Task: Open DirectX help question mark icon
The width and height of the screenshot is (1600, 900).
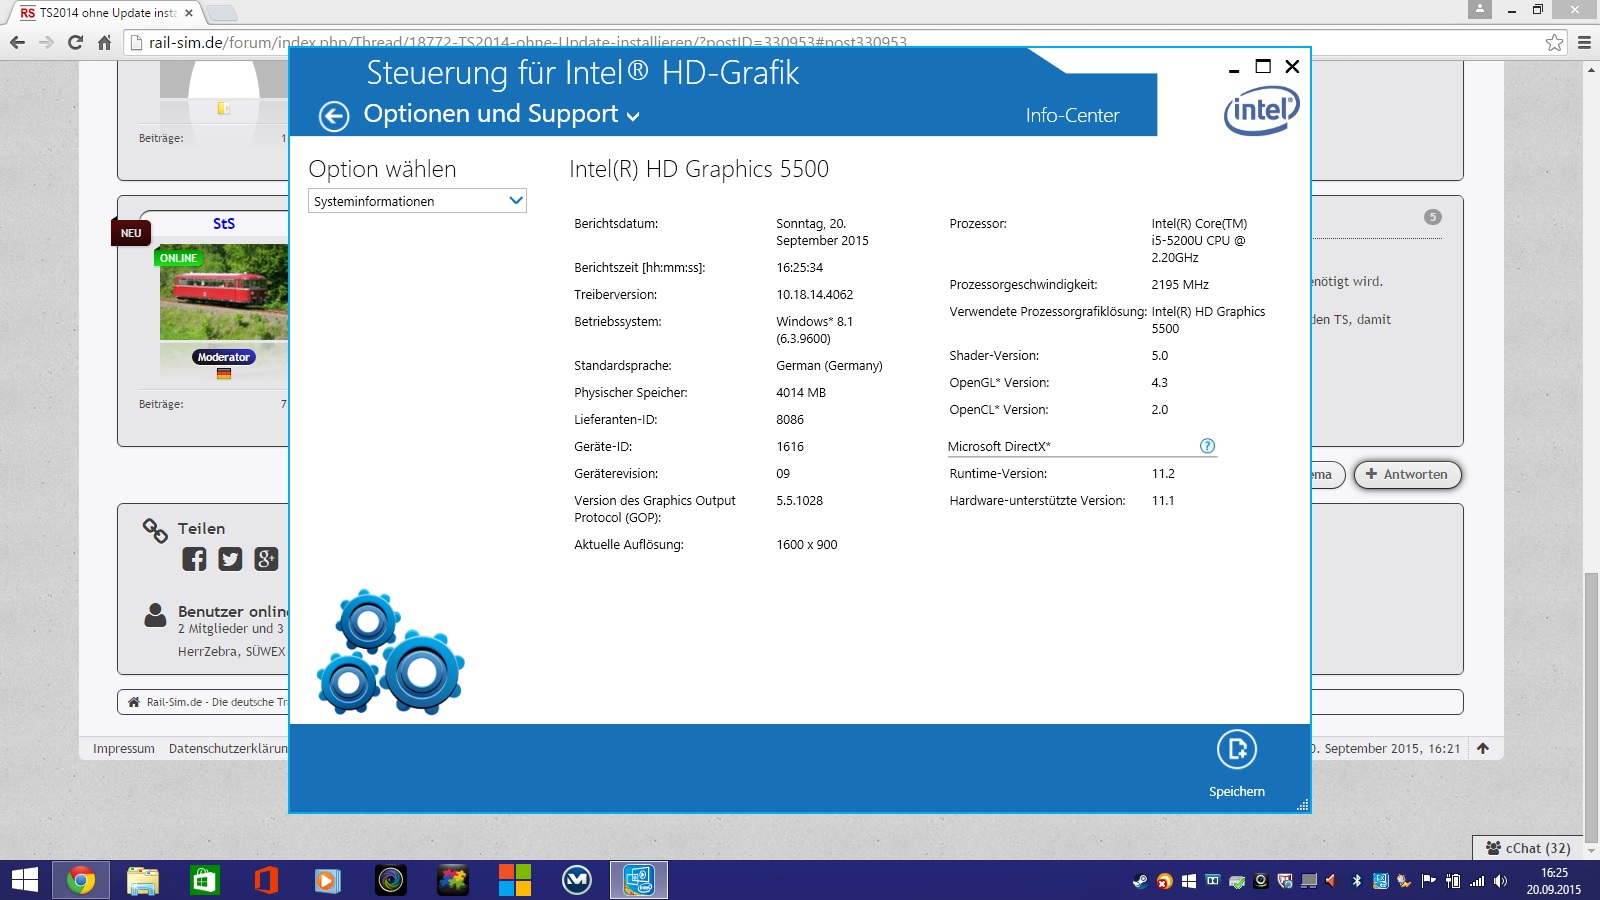Action: [1207, 446]
